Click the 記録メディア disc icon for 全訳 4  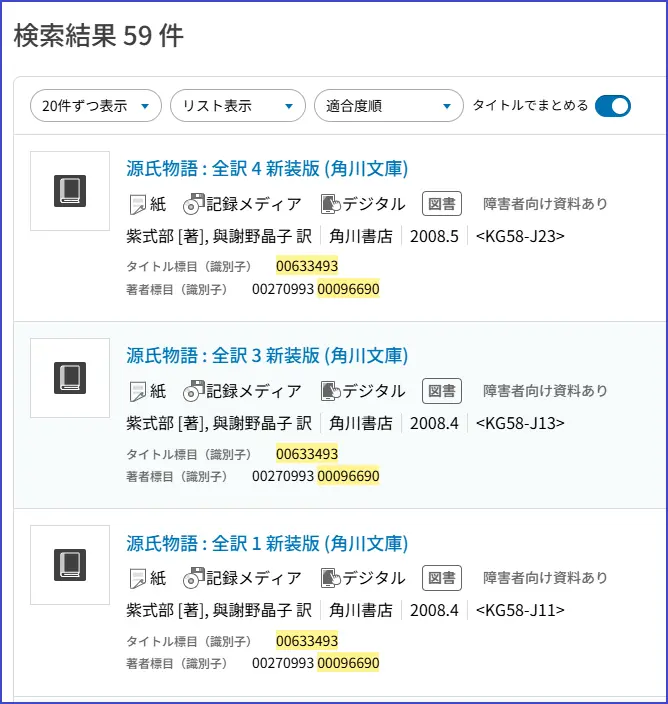tap(193, 204)
